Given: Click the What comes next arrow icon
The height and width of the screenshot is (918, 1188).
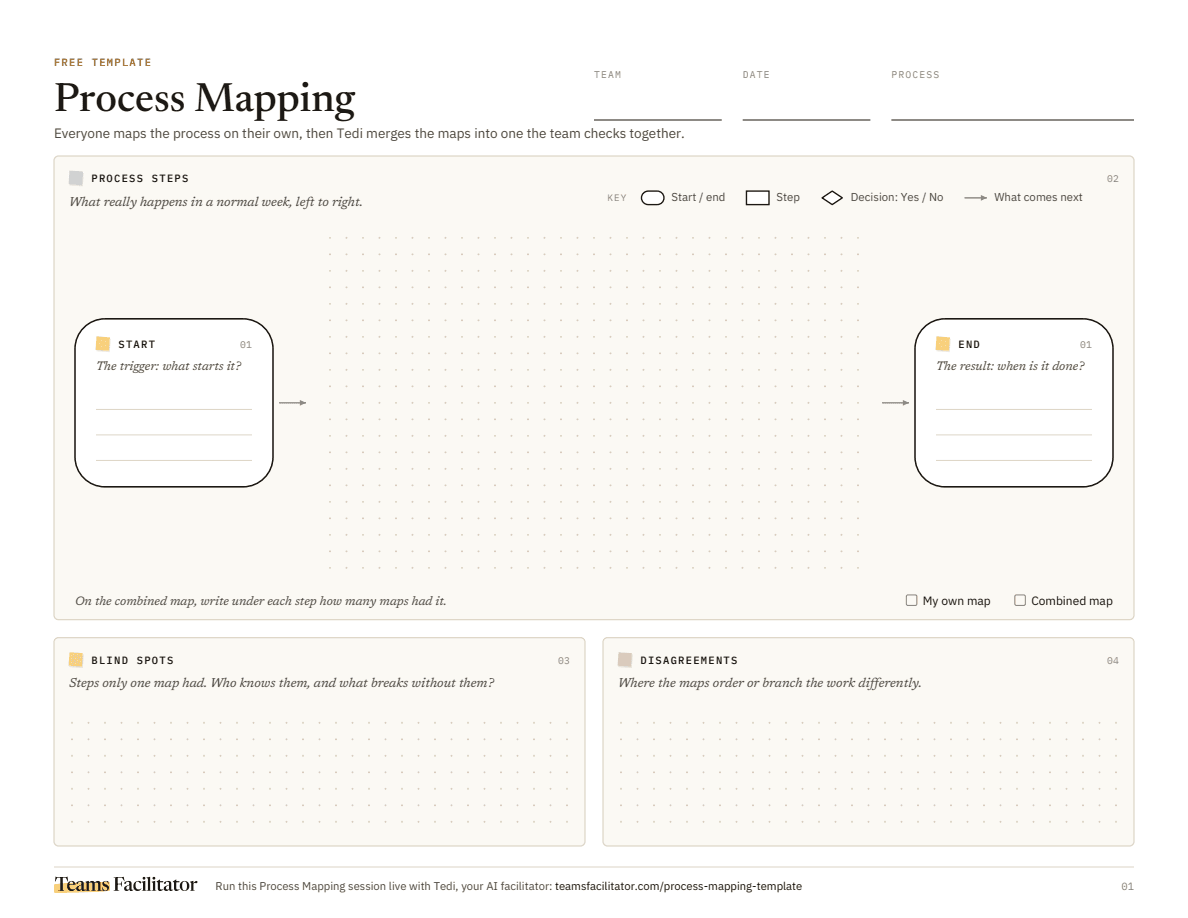Looking at the screenshot, I should [975, 198].
